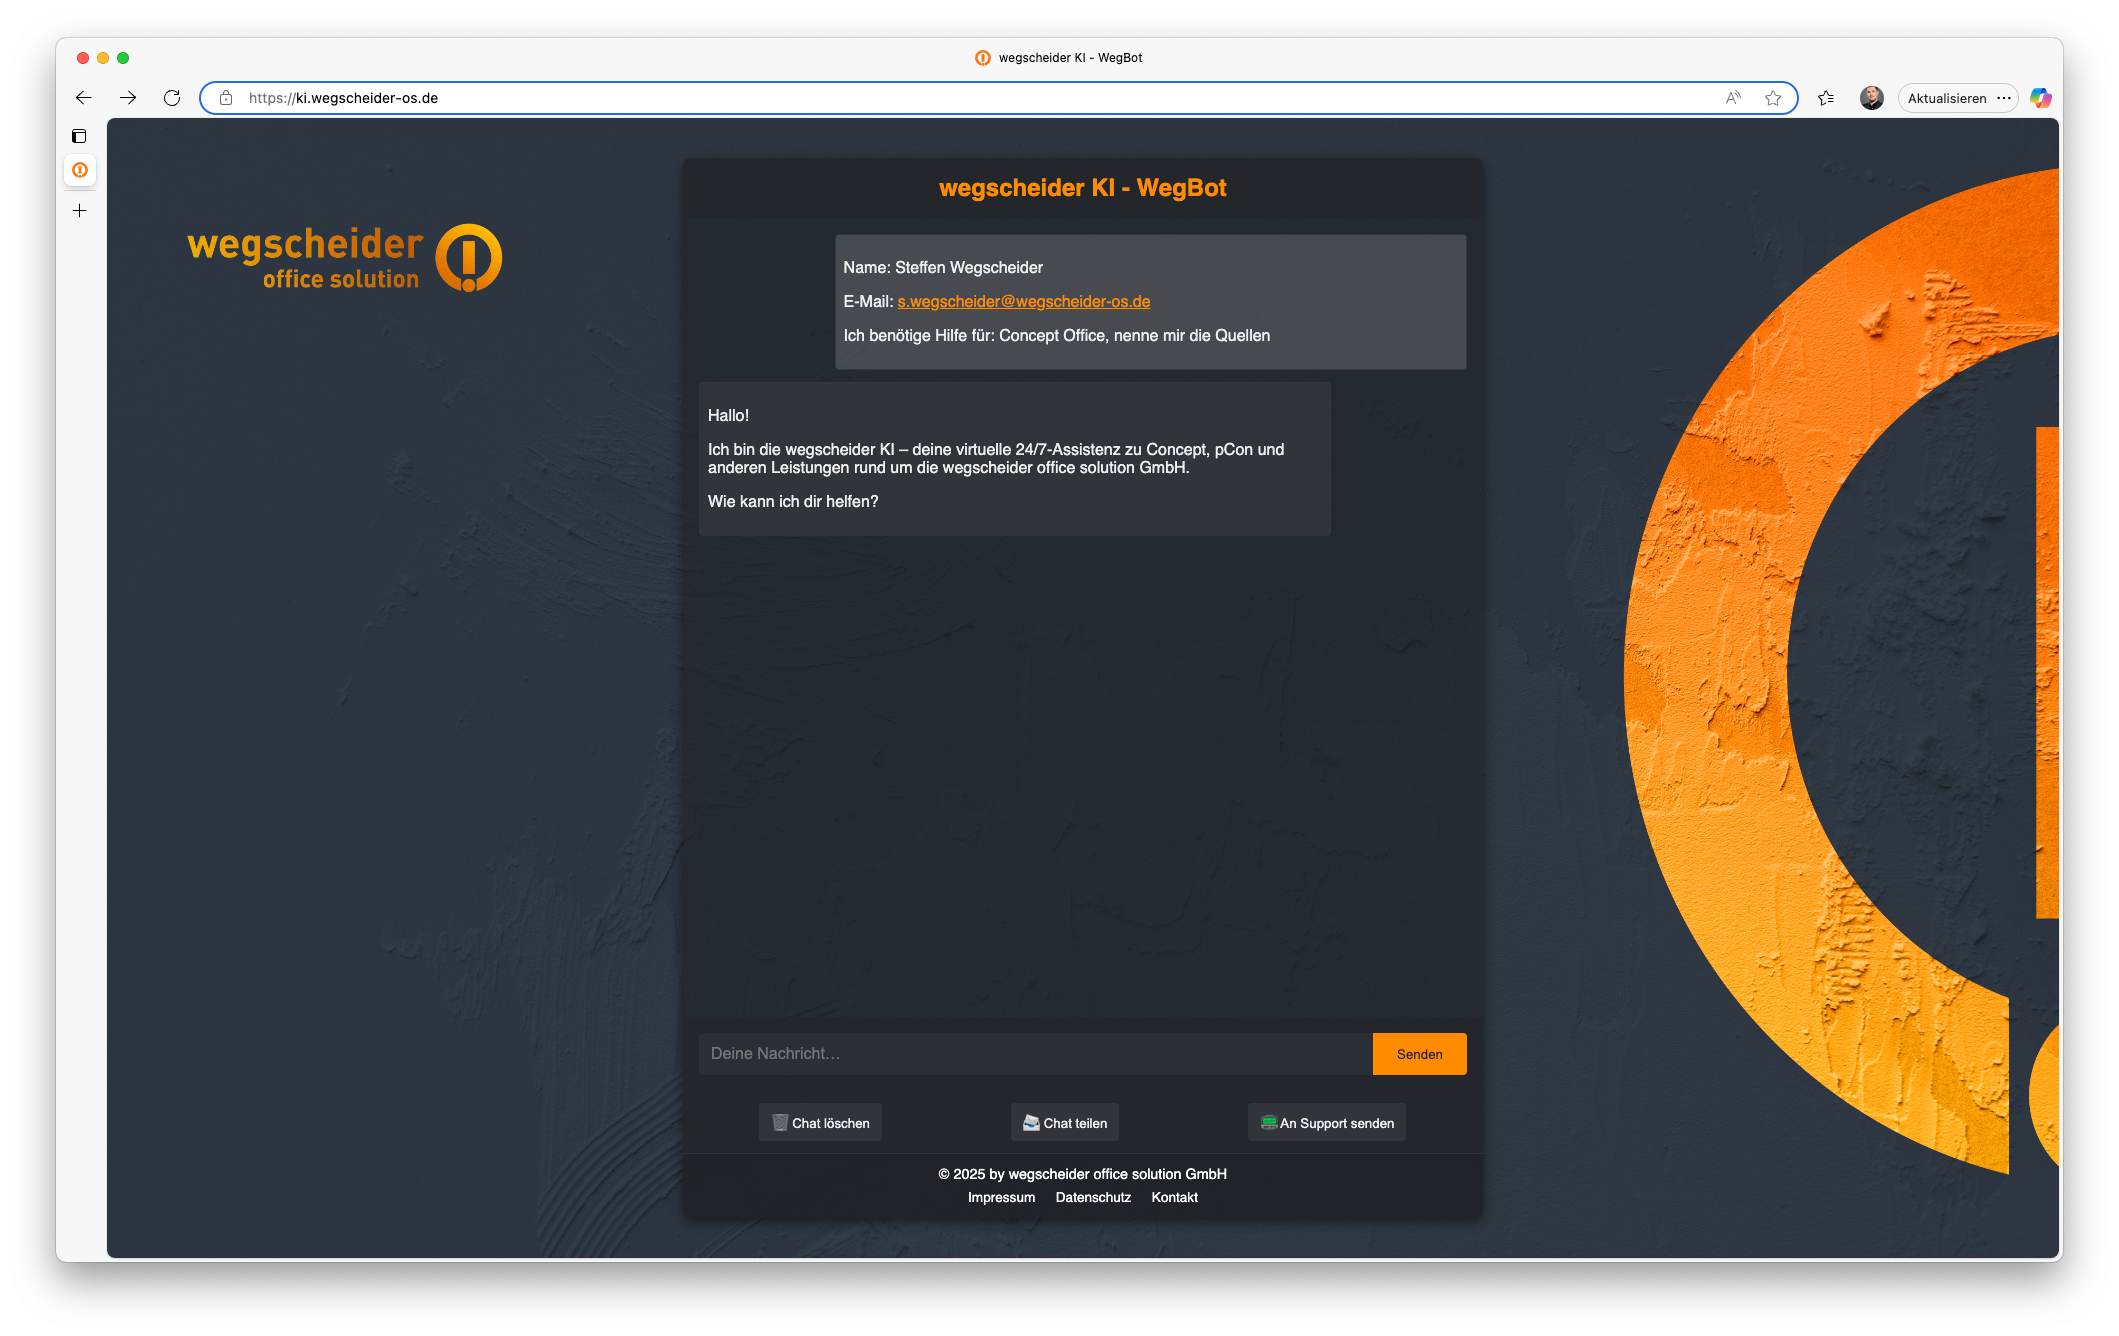2119x1336 pixels.
Task: View site info via the lock icon
Action: click(x=226, y=98)
